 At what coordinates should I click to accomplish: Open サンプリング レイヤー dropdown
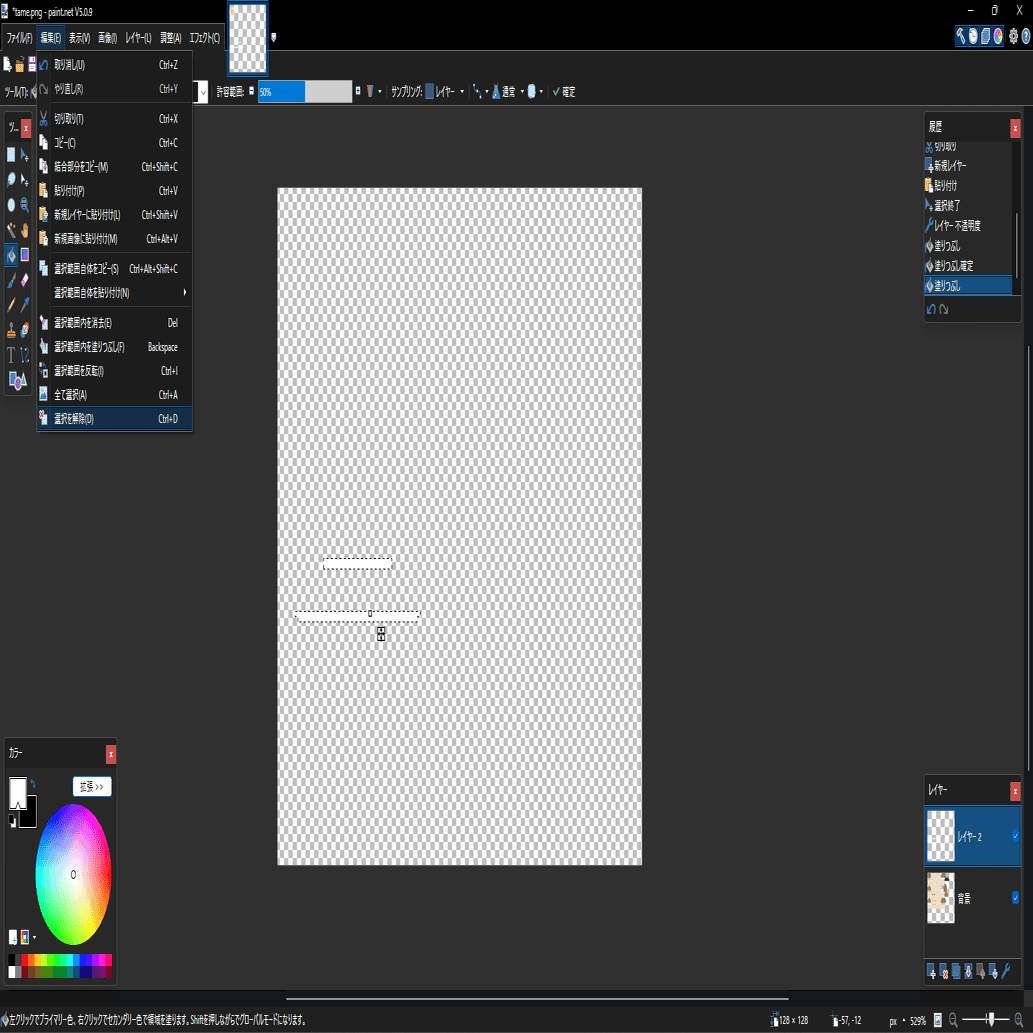tap(445, 92)
